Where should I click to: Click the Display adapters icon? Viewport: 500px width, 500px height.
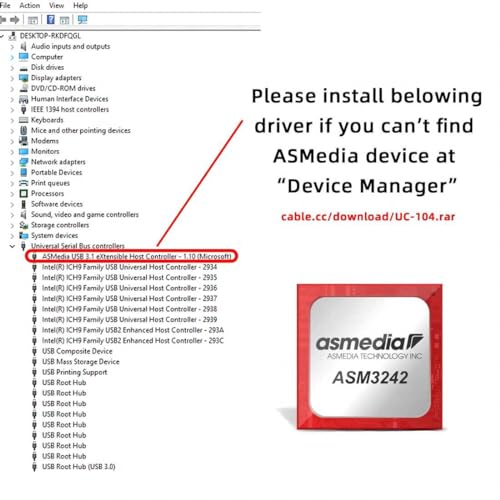tap(24, 78)
